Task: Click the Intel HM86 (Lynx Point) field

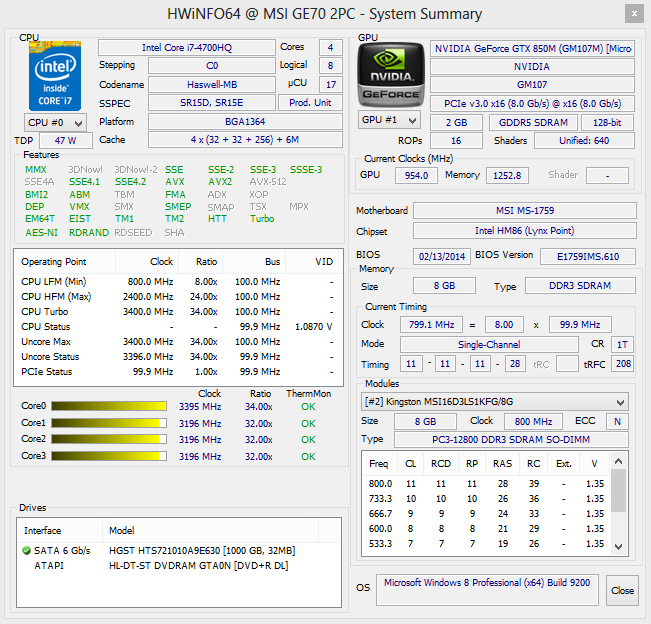Action: [x=525, y=230]
